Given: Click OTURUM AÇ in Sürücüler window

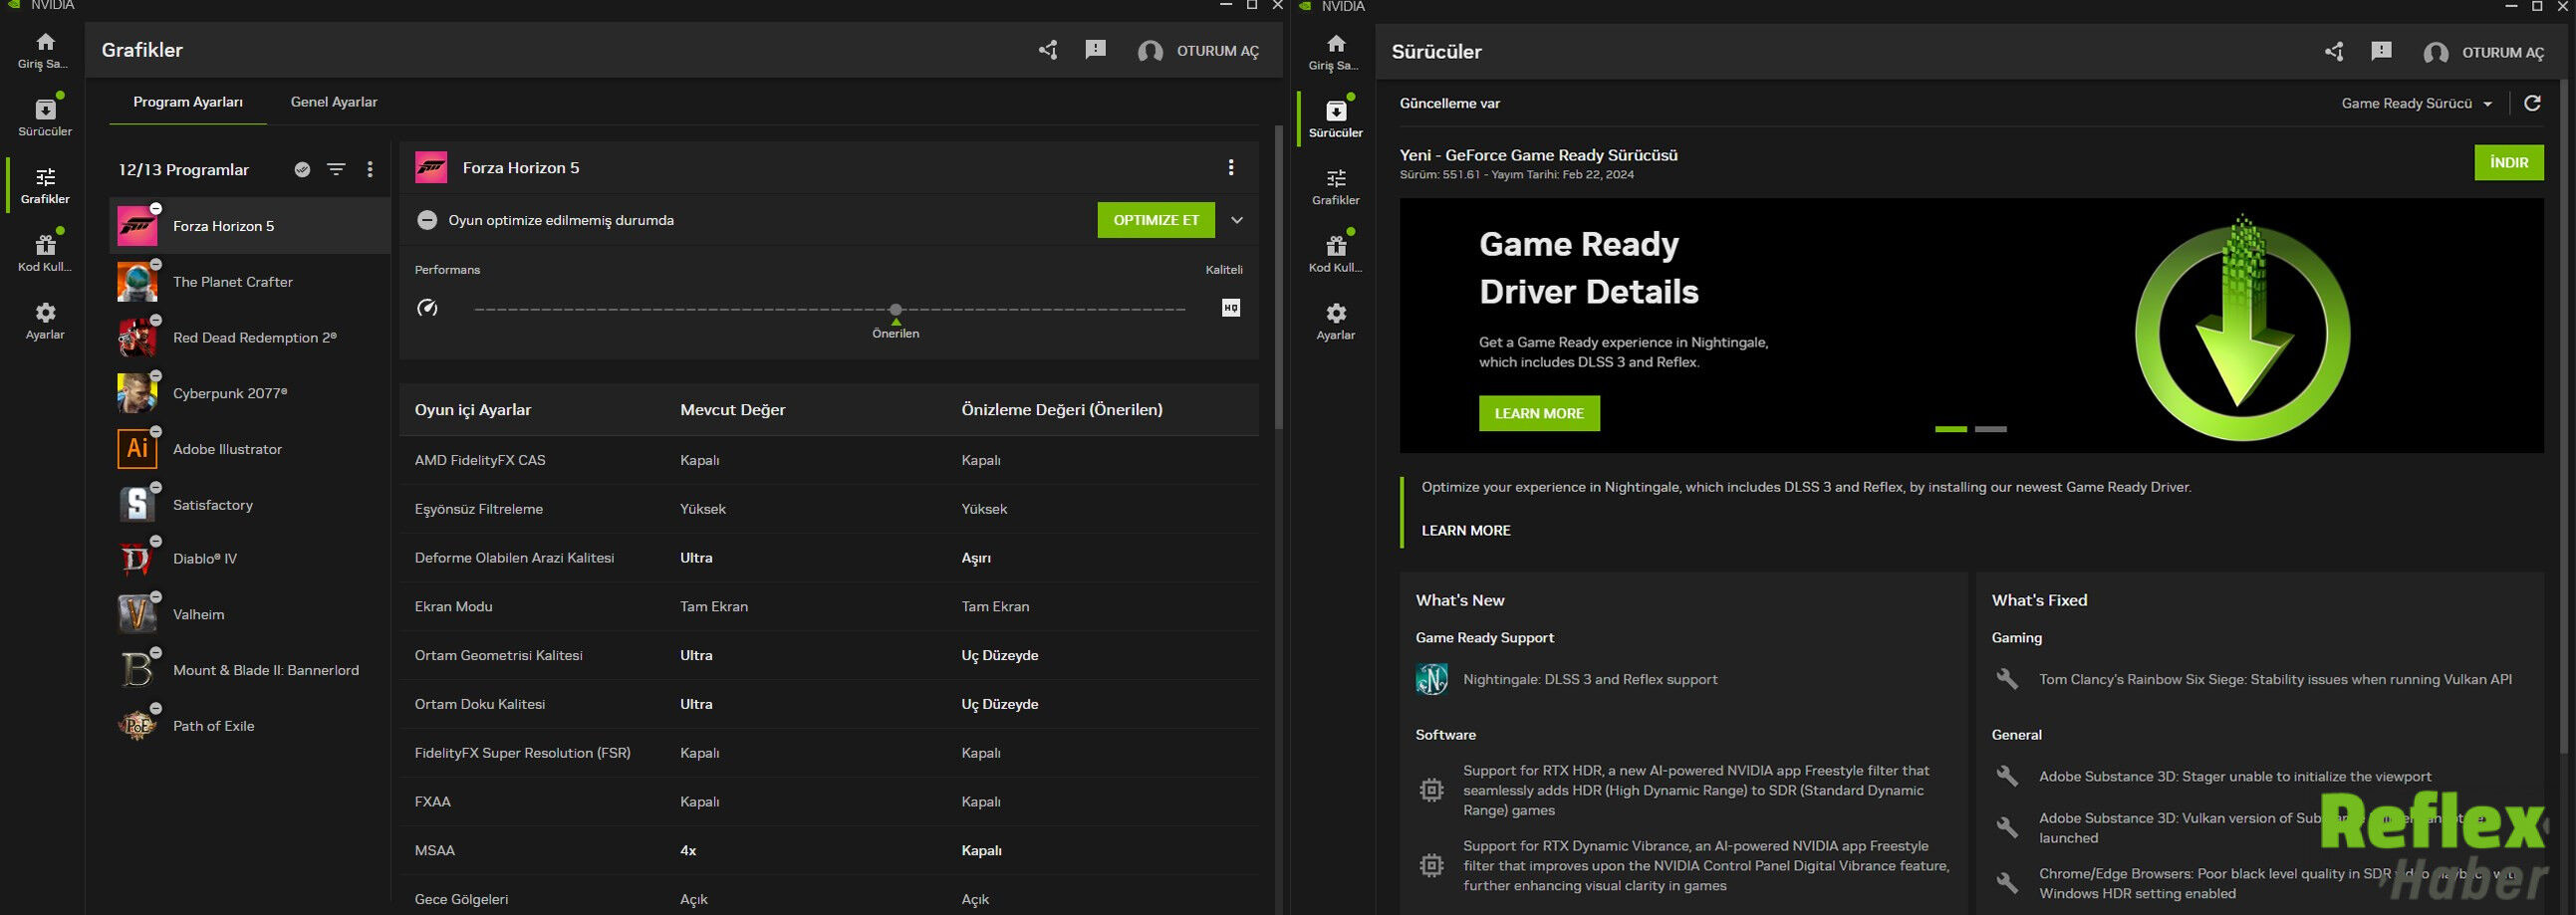Looking at the screenshot, I should pos(2484,53).
